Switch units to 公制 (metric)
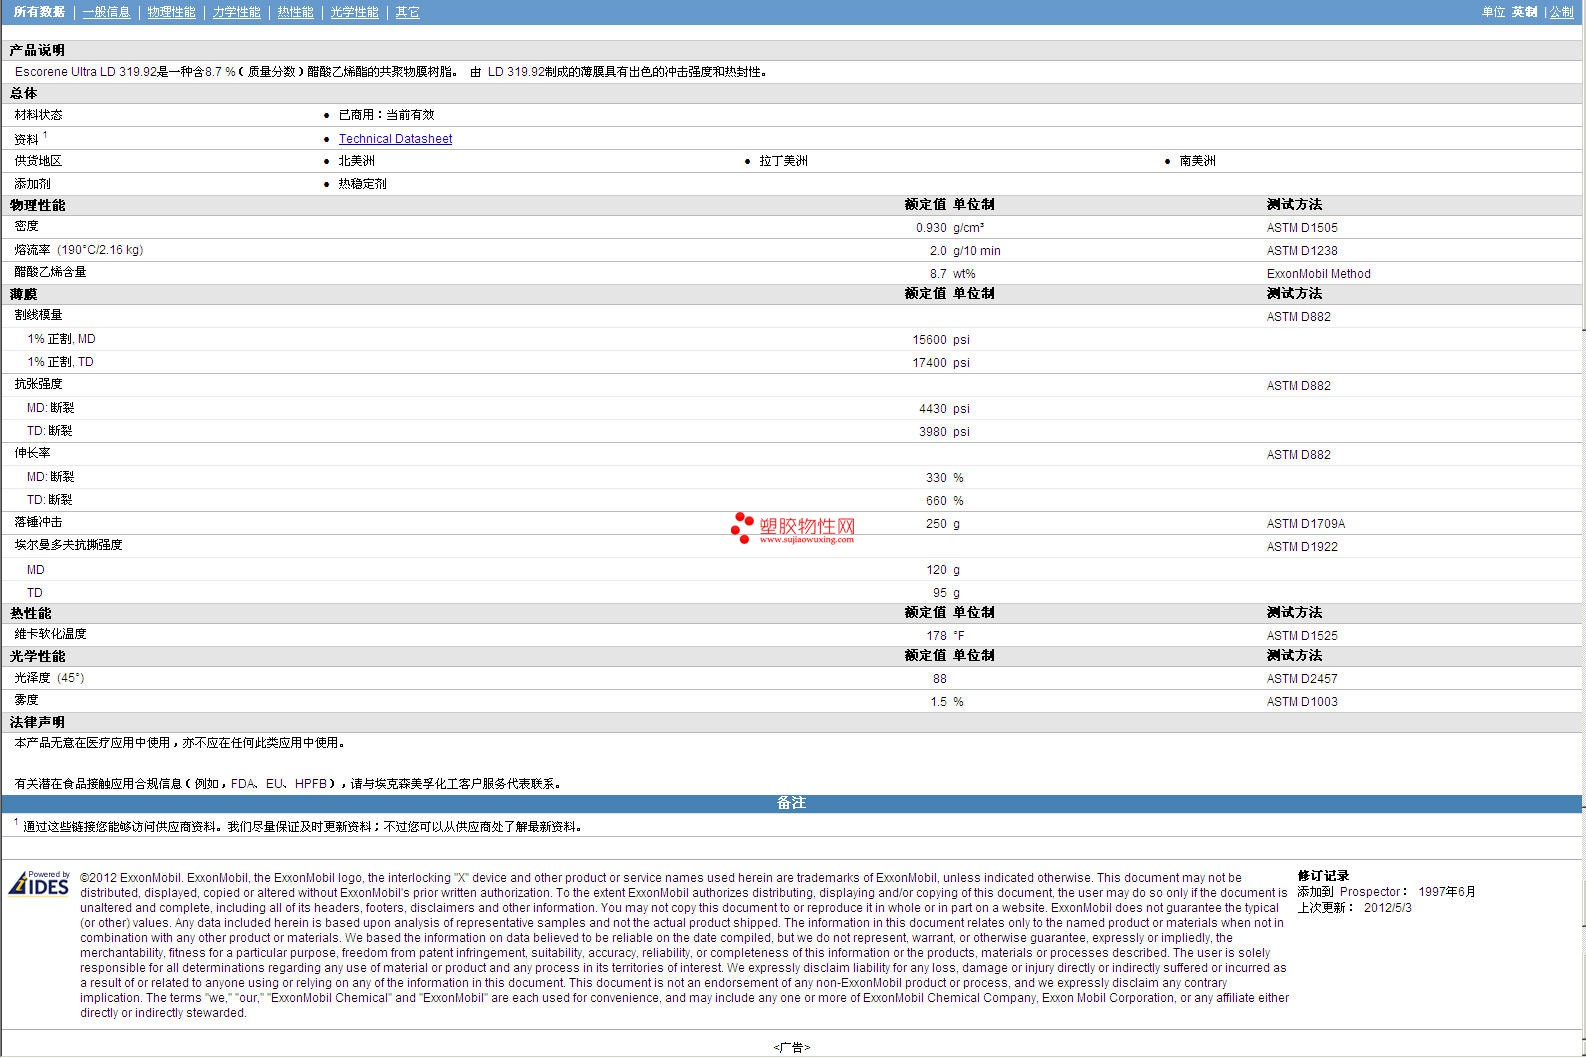The image size is (1586, 1058). point(1561,12)
